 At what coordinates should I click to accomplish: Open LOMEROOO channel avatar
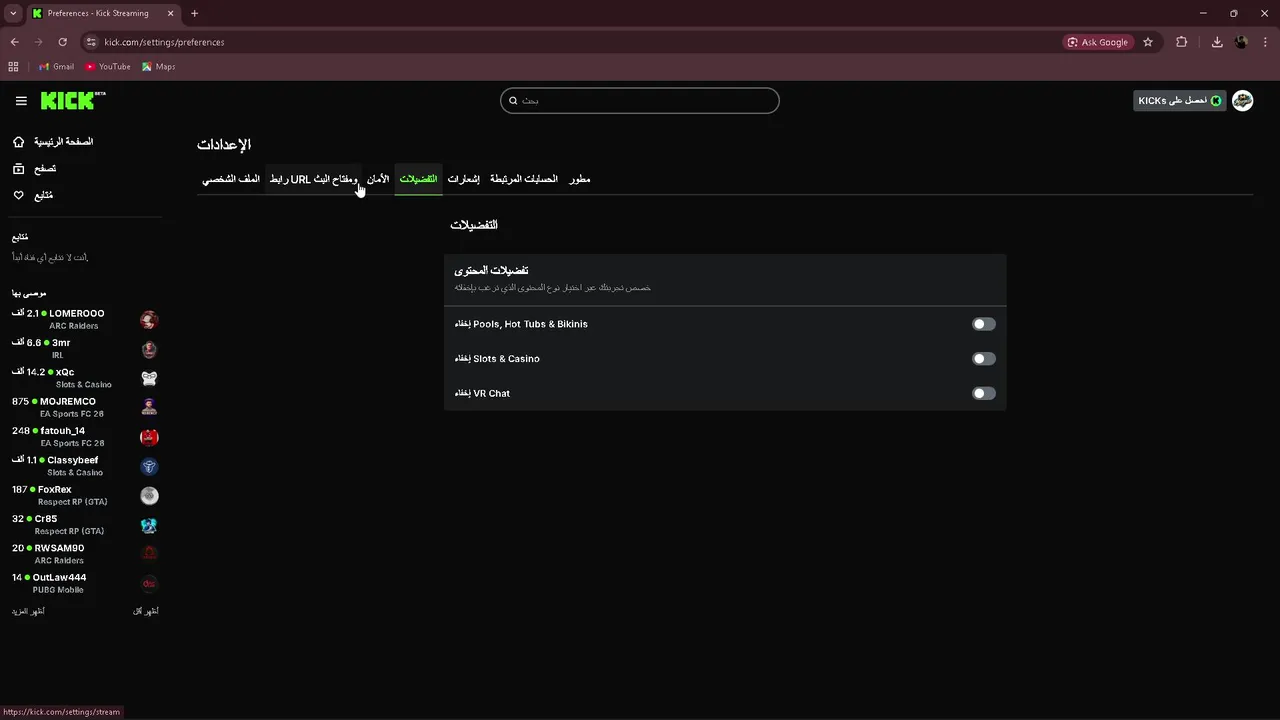point(149,320)
